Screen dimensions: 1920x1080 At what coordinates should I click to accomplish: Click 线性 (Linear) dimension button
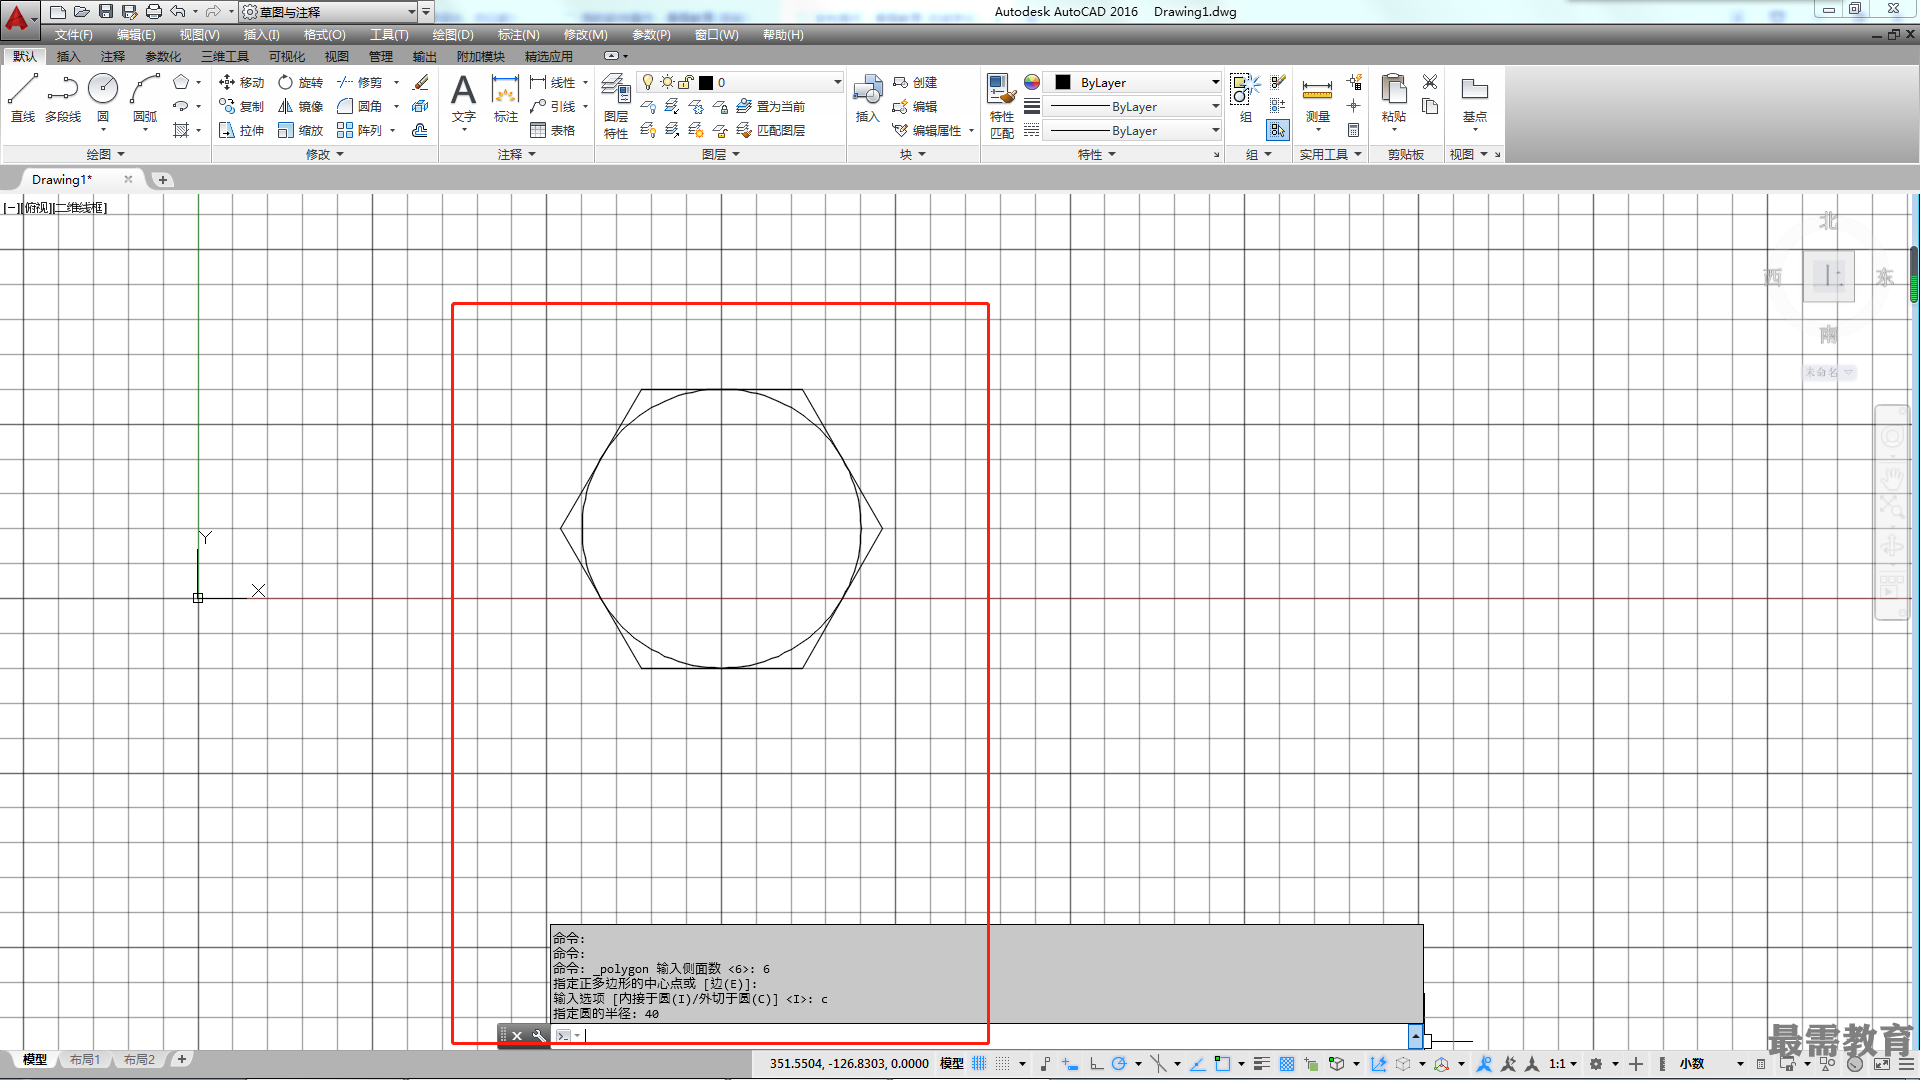click(x=552, y=82)
